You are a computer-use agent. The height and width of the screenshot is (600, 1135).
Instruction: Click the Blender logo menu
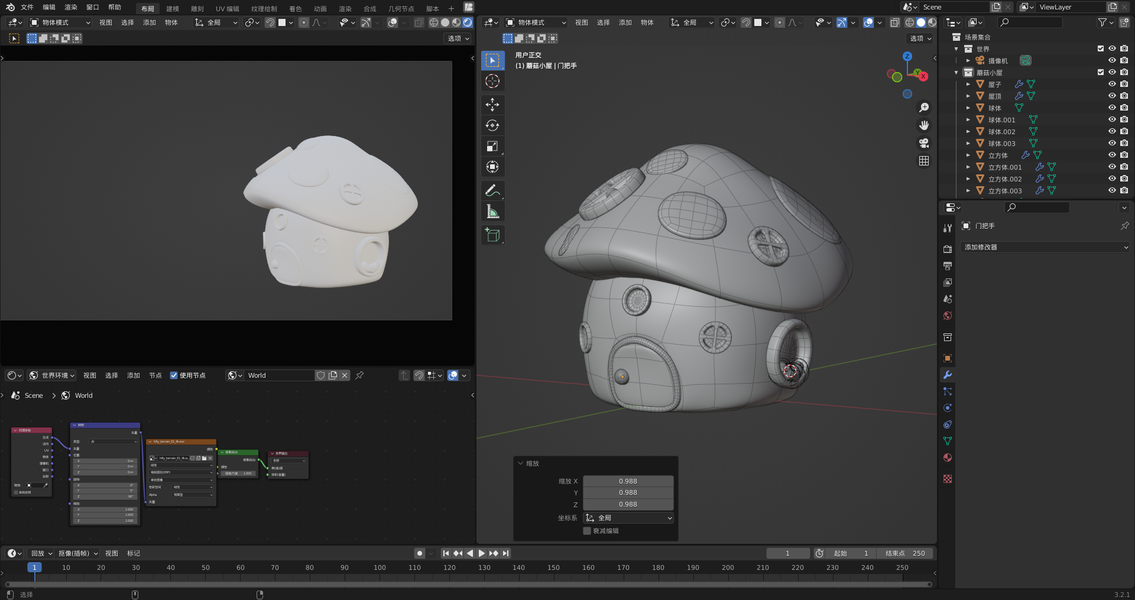[x=10, y=7]
